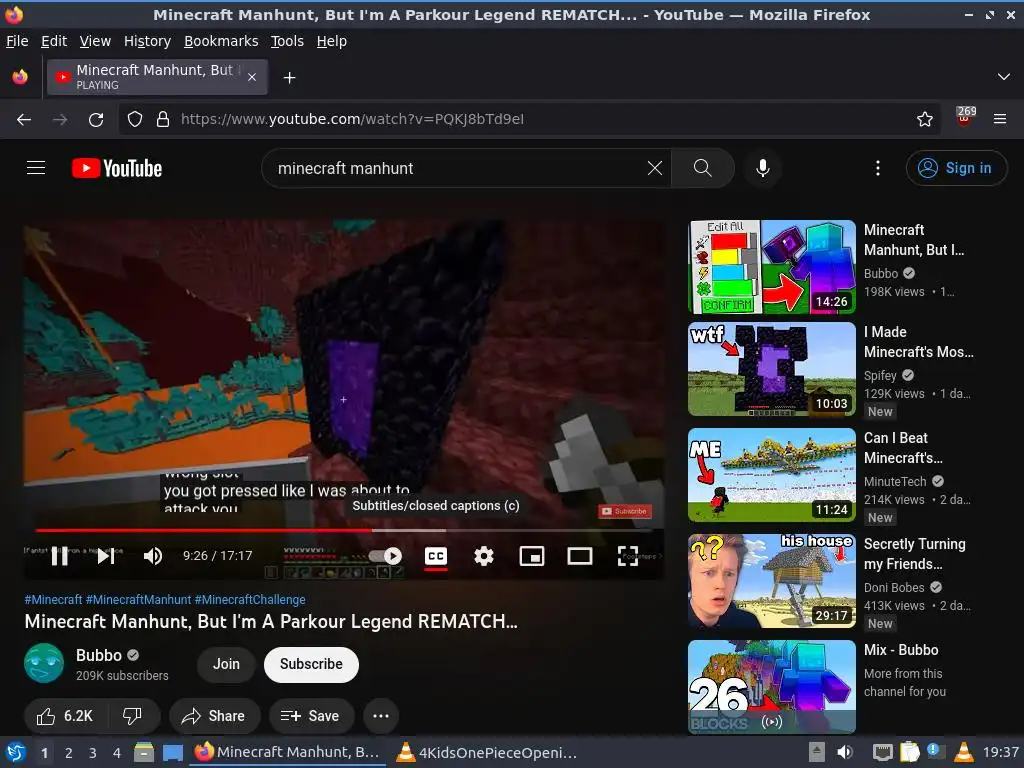Viewport: 1024px width, 768px height.
Task: Join Bubbo channel membership
Action: [x=226, y=664]
